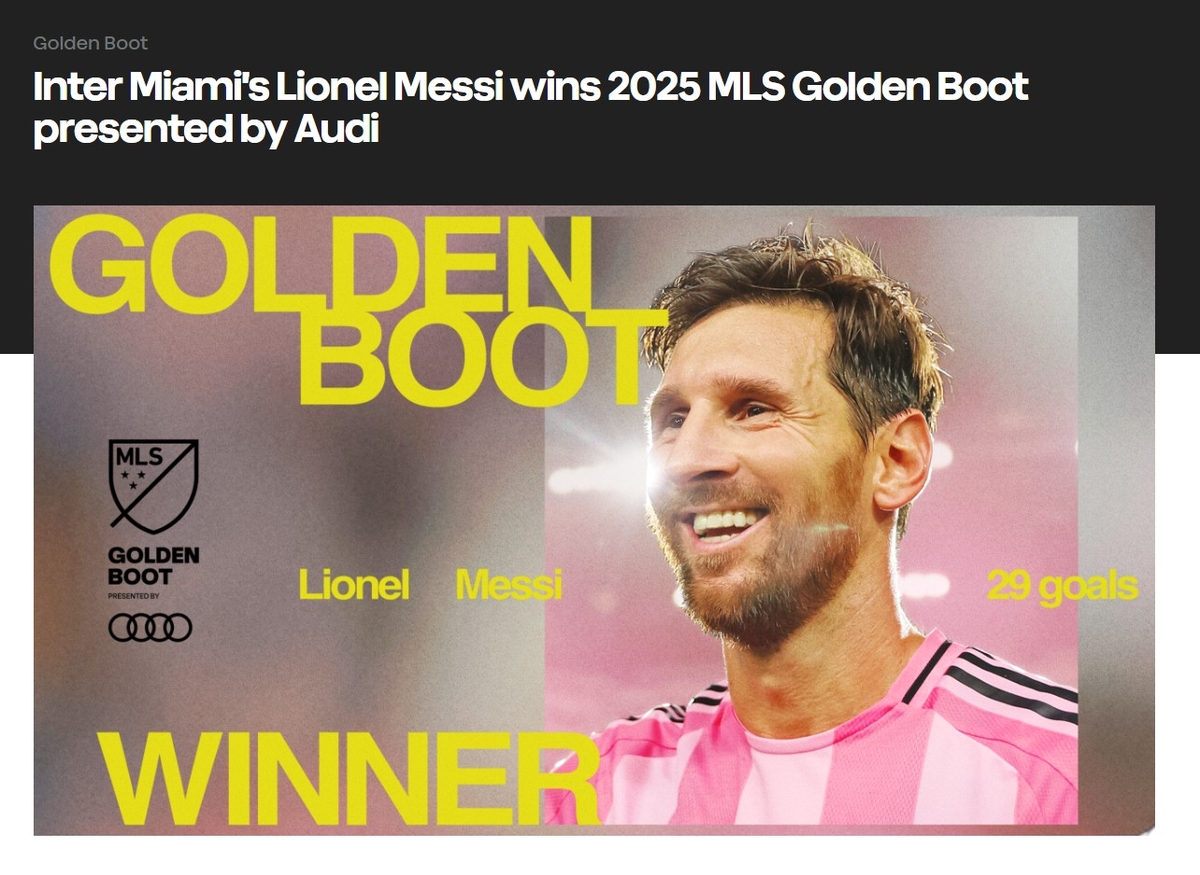
Task: Click the small PRESENTED BY text
Action: coord(133,596)
